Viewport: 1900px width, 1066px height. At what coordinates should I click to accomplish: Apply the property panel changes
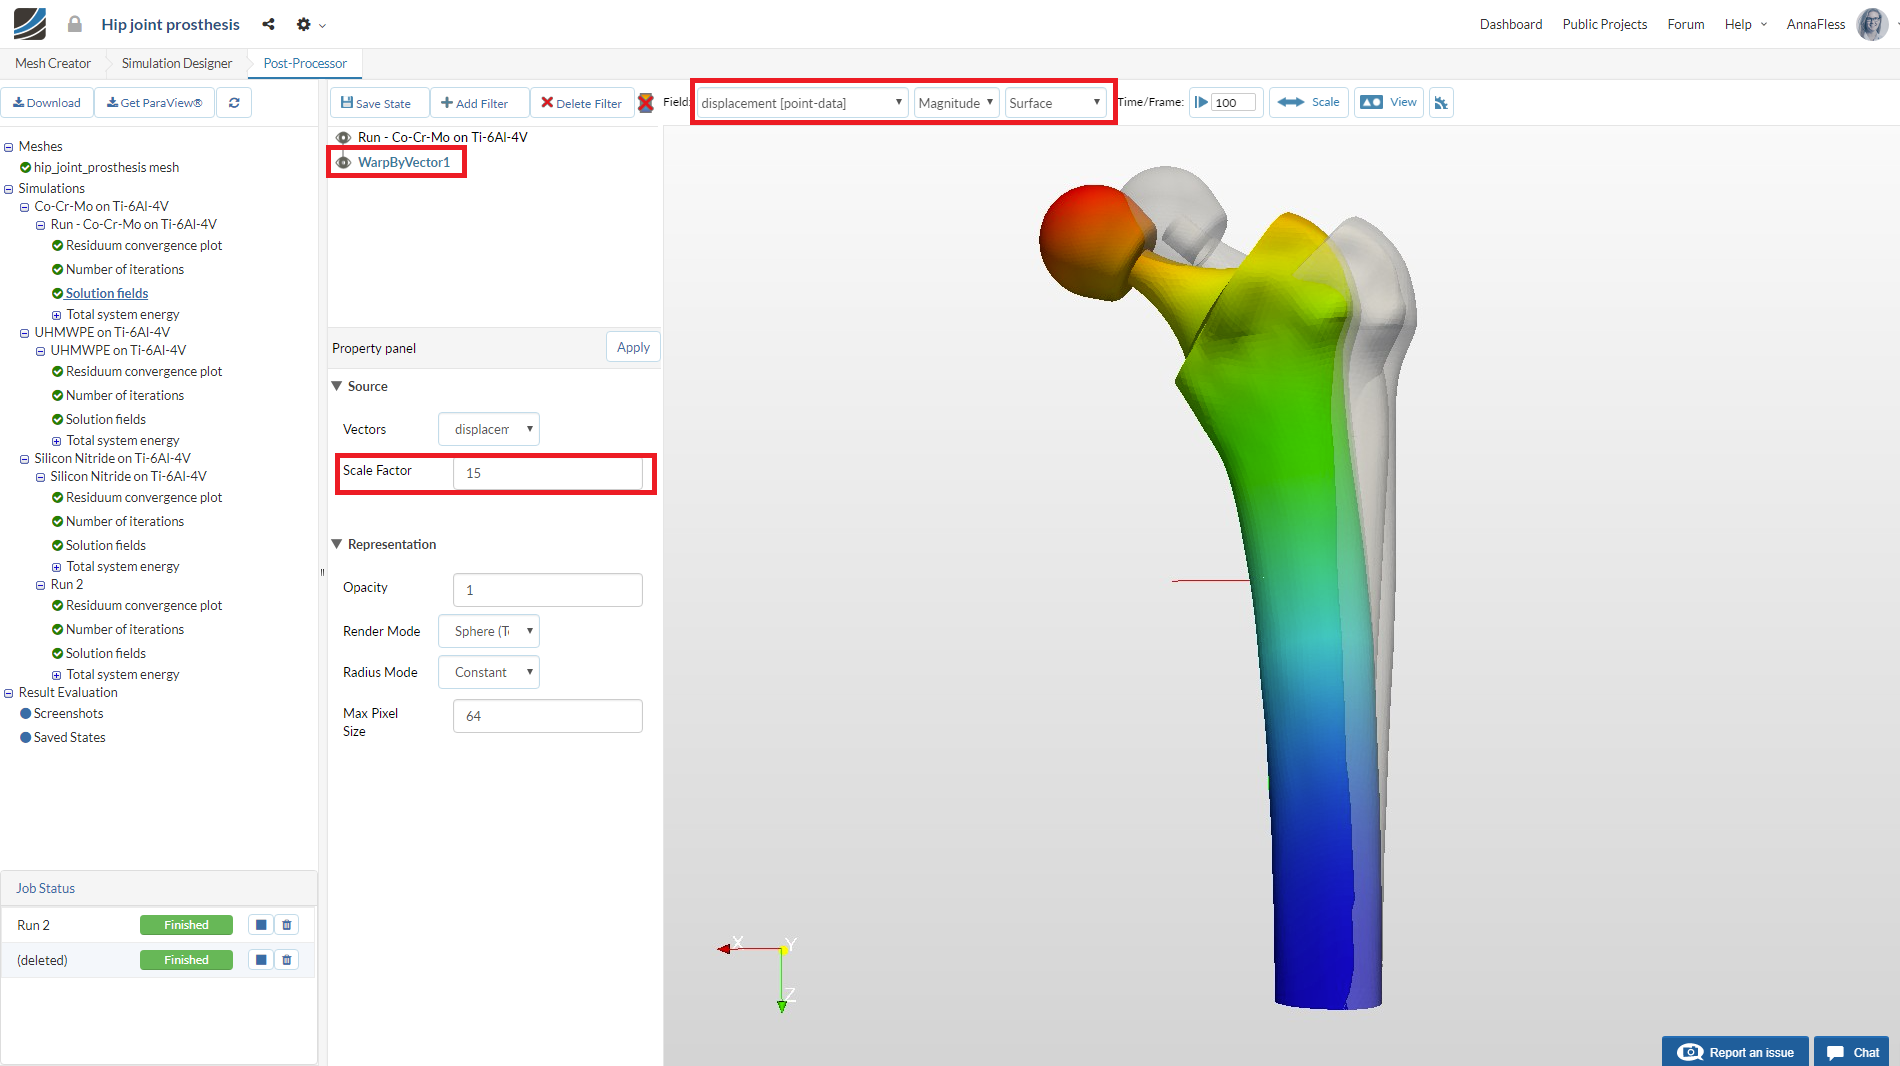point(633,347)
